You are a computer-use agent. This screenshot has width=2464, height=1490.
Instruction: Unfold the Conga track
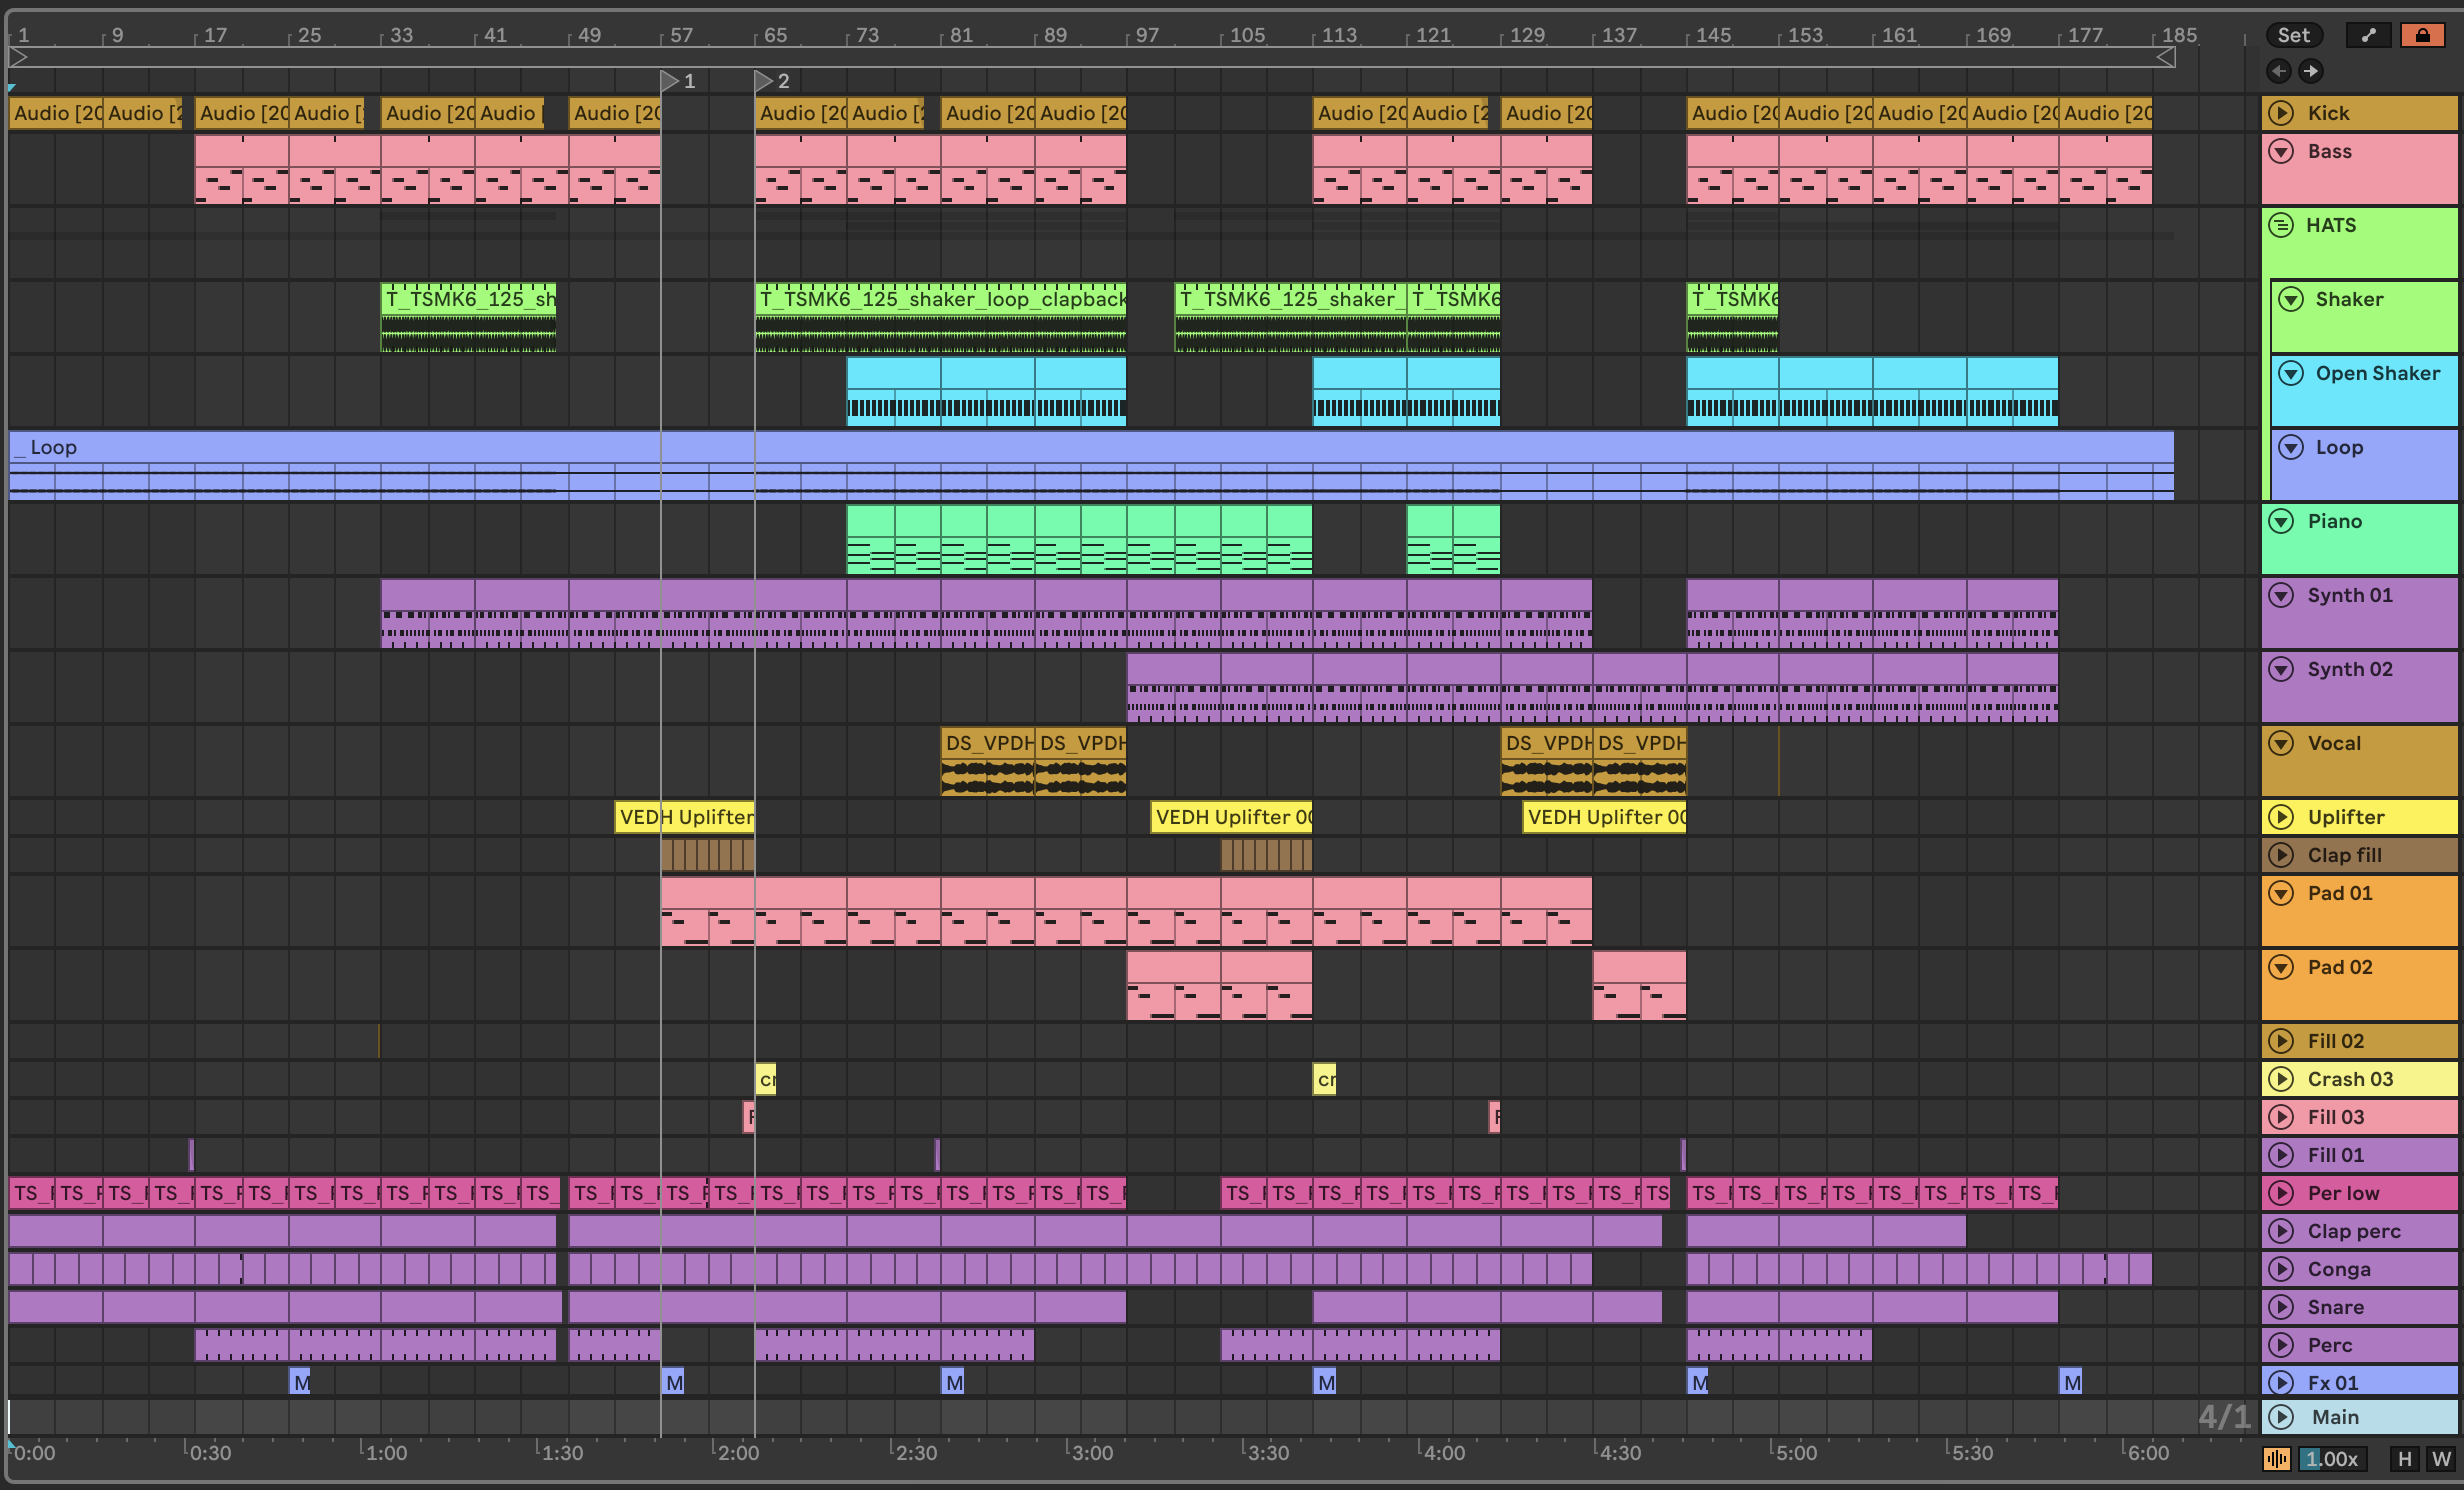[x=2281, y=1269]
